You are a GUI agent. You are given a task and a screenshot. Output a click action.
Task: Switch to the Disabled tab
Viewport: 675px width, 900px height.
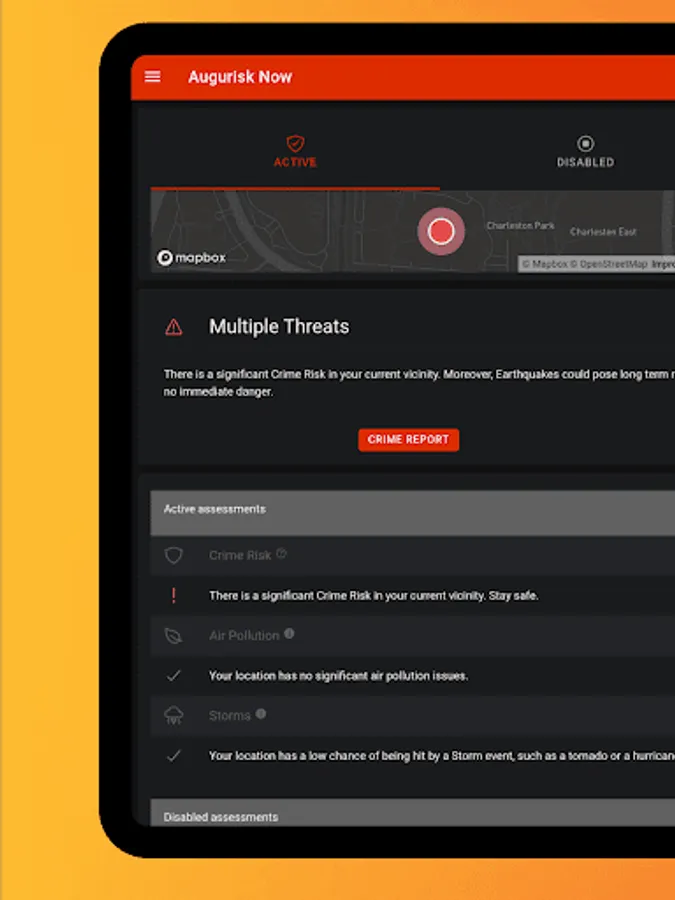click(585, 152)
